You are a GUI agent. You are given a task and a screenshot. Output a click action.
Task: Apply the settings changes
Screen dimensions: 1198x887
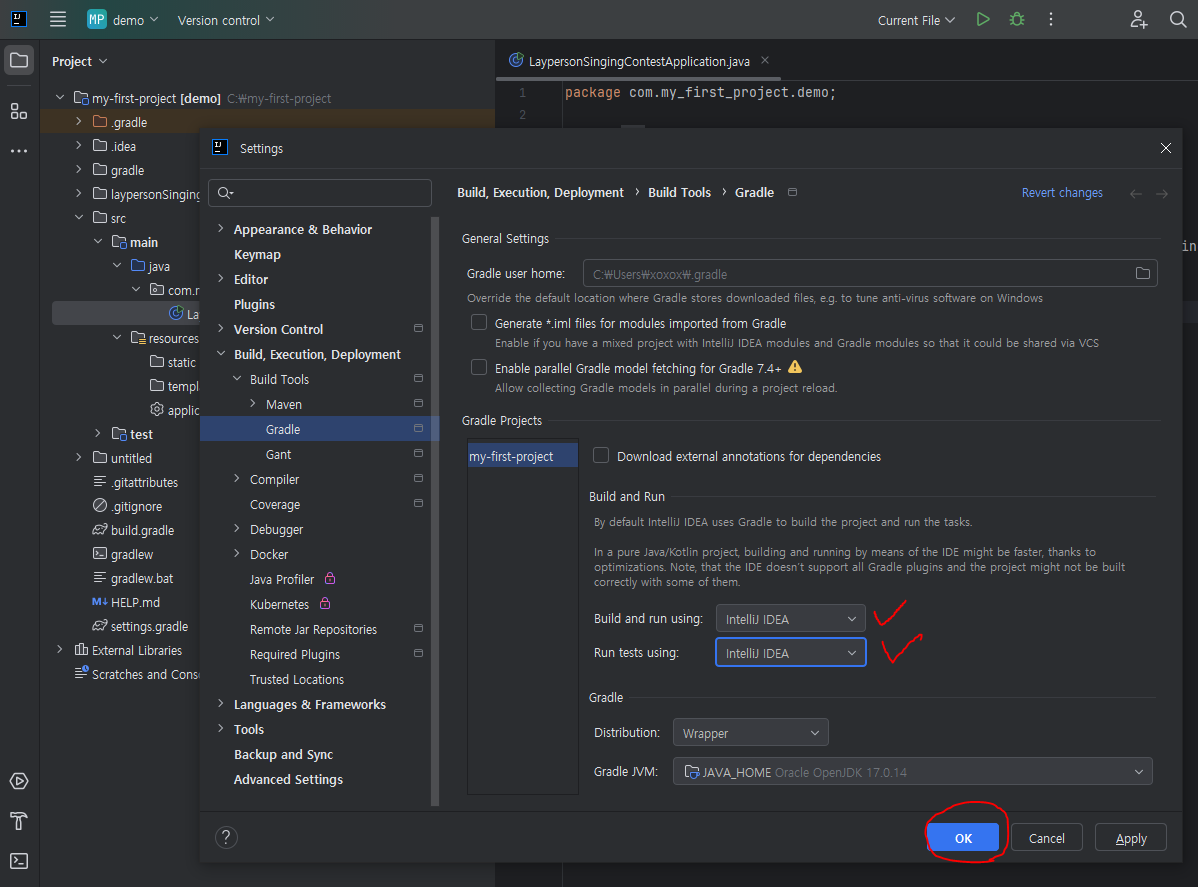pos(1131,837)
